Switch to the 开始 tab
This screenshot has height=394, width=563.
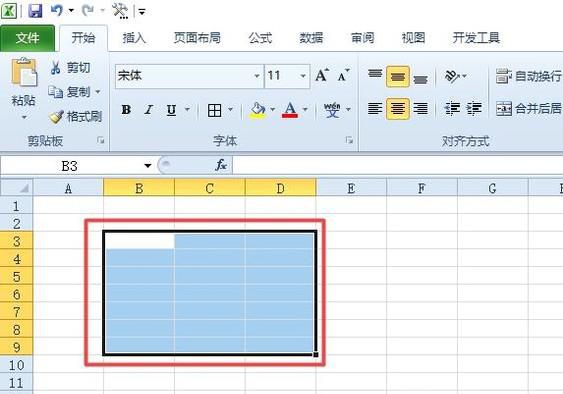[83, 38]
